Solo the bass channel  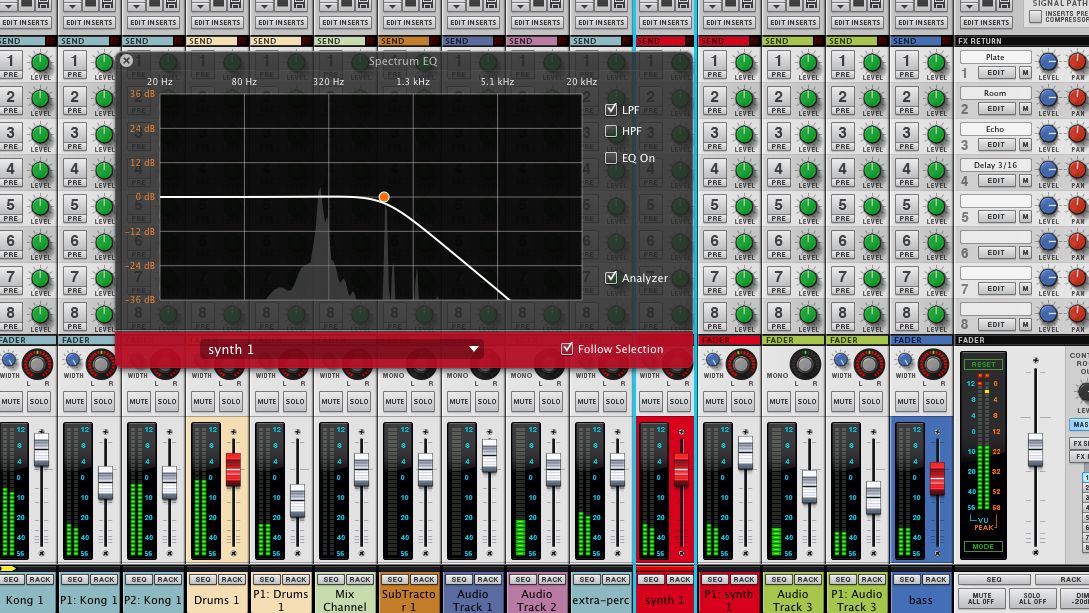click(x=935, y=401)
